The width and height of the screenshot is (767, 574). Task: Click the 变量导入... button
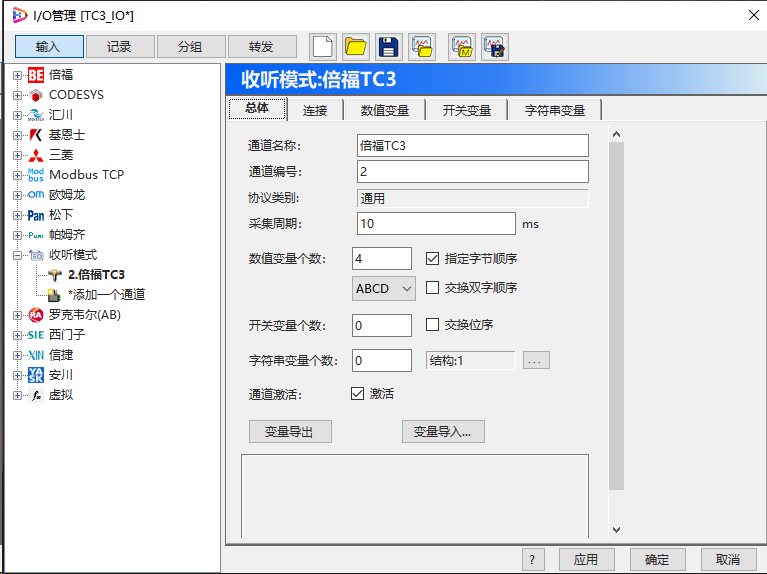coord(443,432)
